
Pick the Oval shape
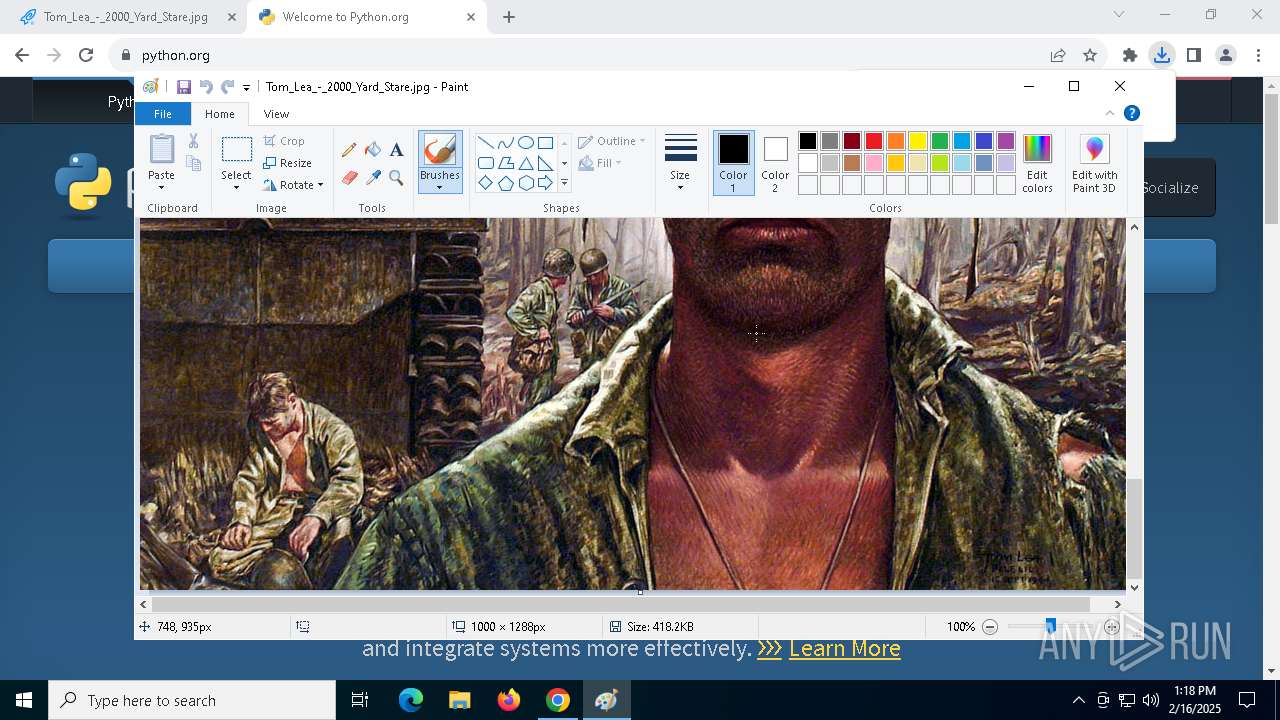pyautogui.click(x=525, y=142)
